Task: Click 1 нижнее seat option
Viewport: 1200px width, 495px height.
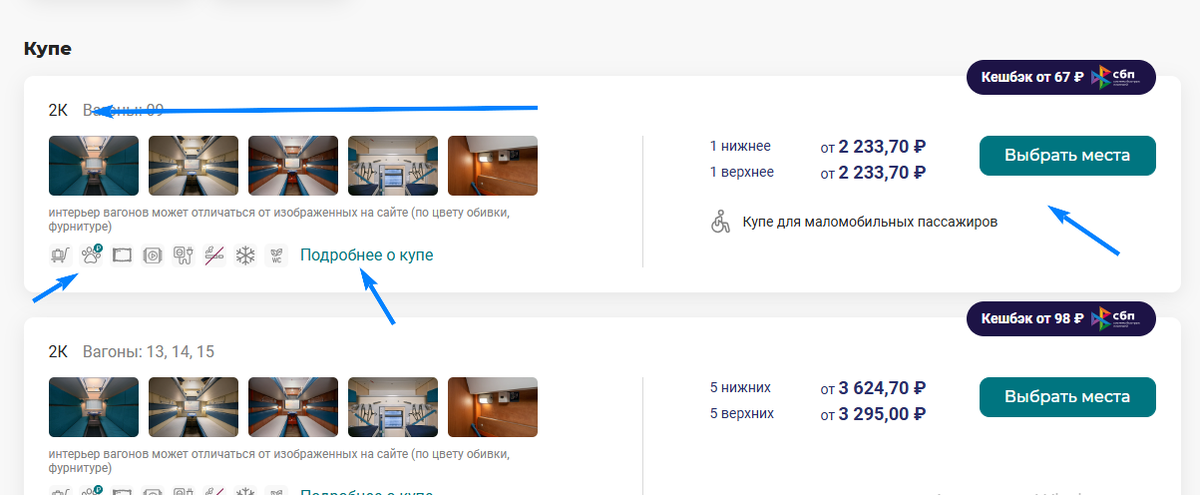Action: pyautogui.click(x=740, y=146)
